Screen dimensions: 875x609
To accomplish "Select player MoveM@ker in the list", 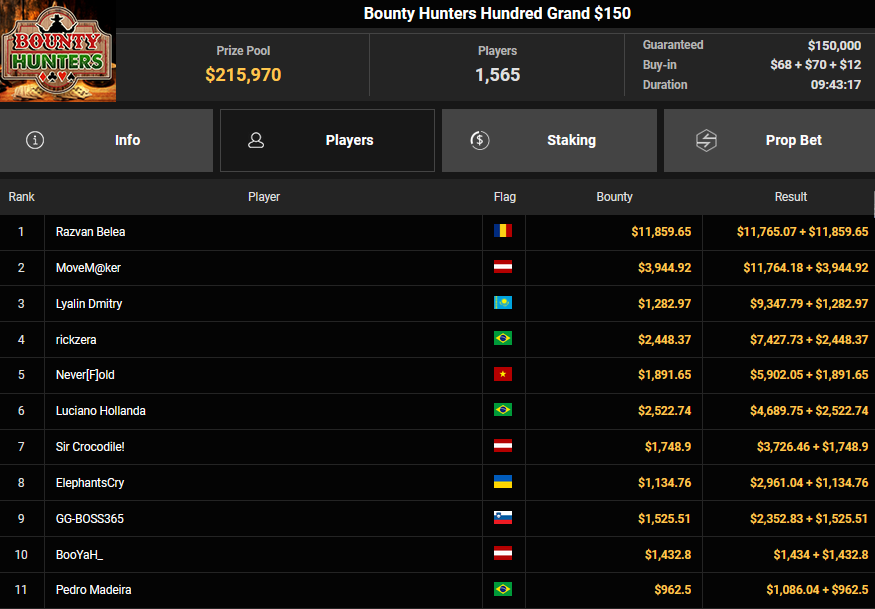I will coord(89,268).
